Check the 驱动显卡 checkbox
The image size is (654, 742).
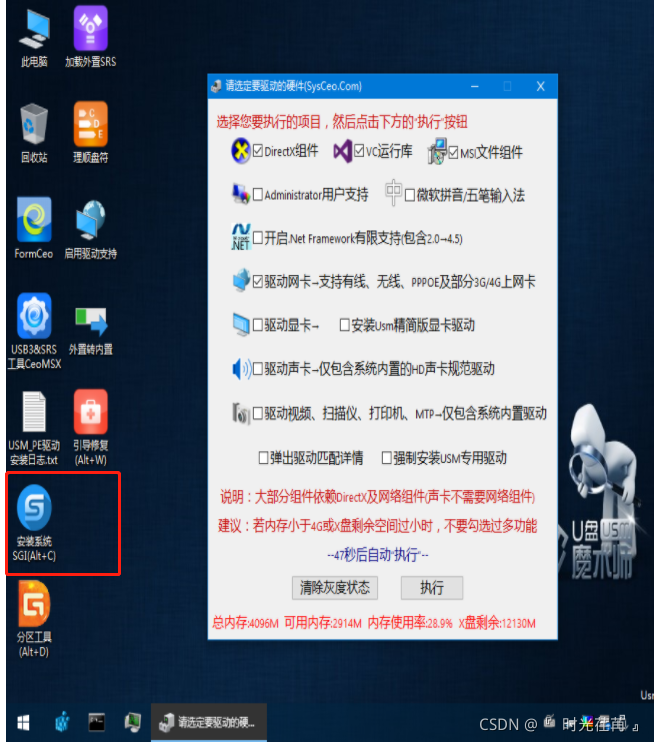258,325
